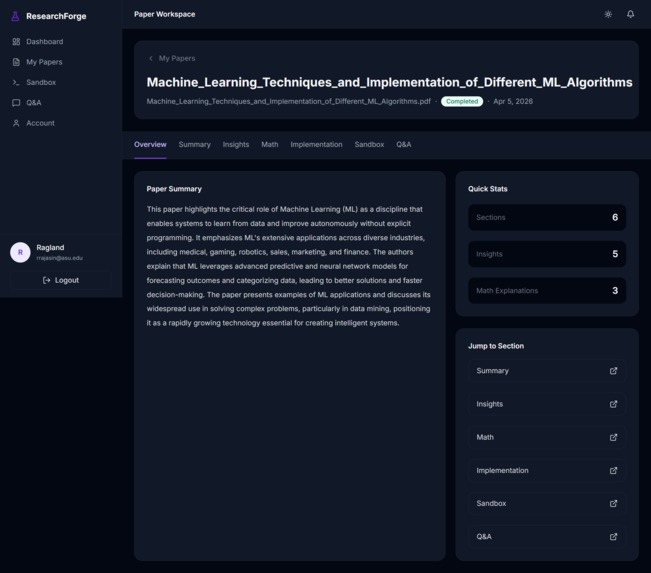Click the Sandbox terminal prompt icon
Screen dimensions: 651x573
(16, 82)
